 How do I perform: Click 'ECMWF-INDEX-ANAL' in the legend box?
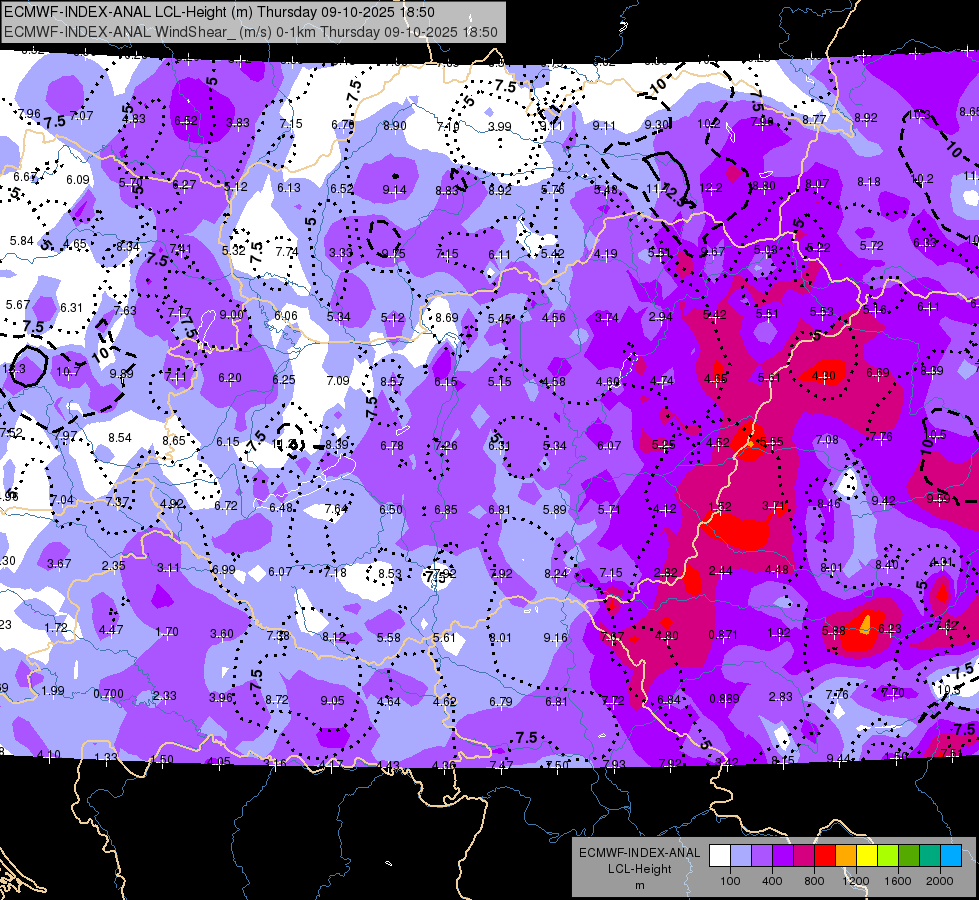pyautogui.click(x=640, y=853)
